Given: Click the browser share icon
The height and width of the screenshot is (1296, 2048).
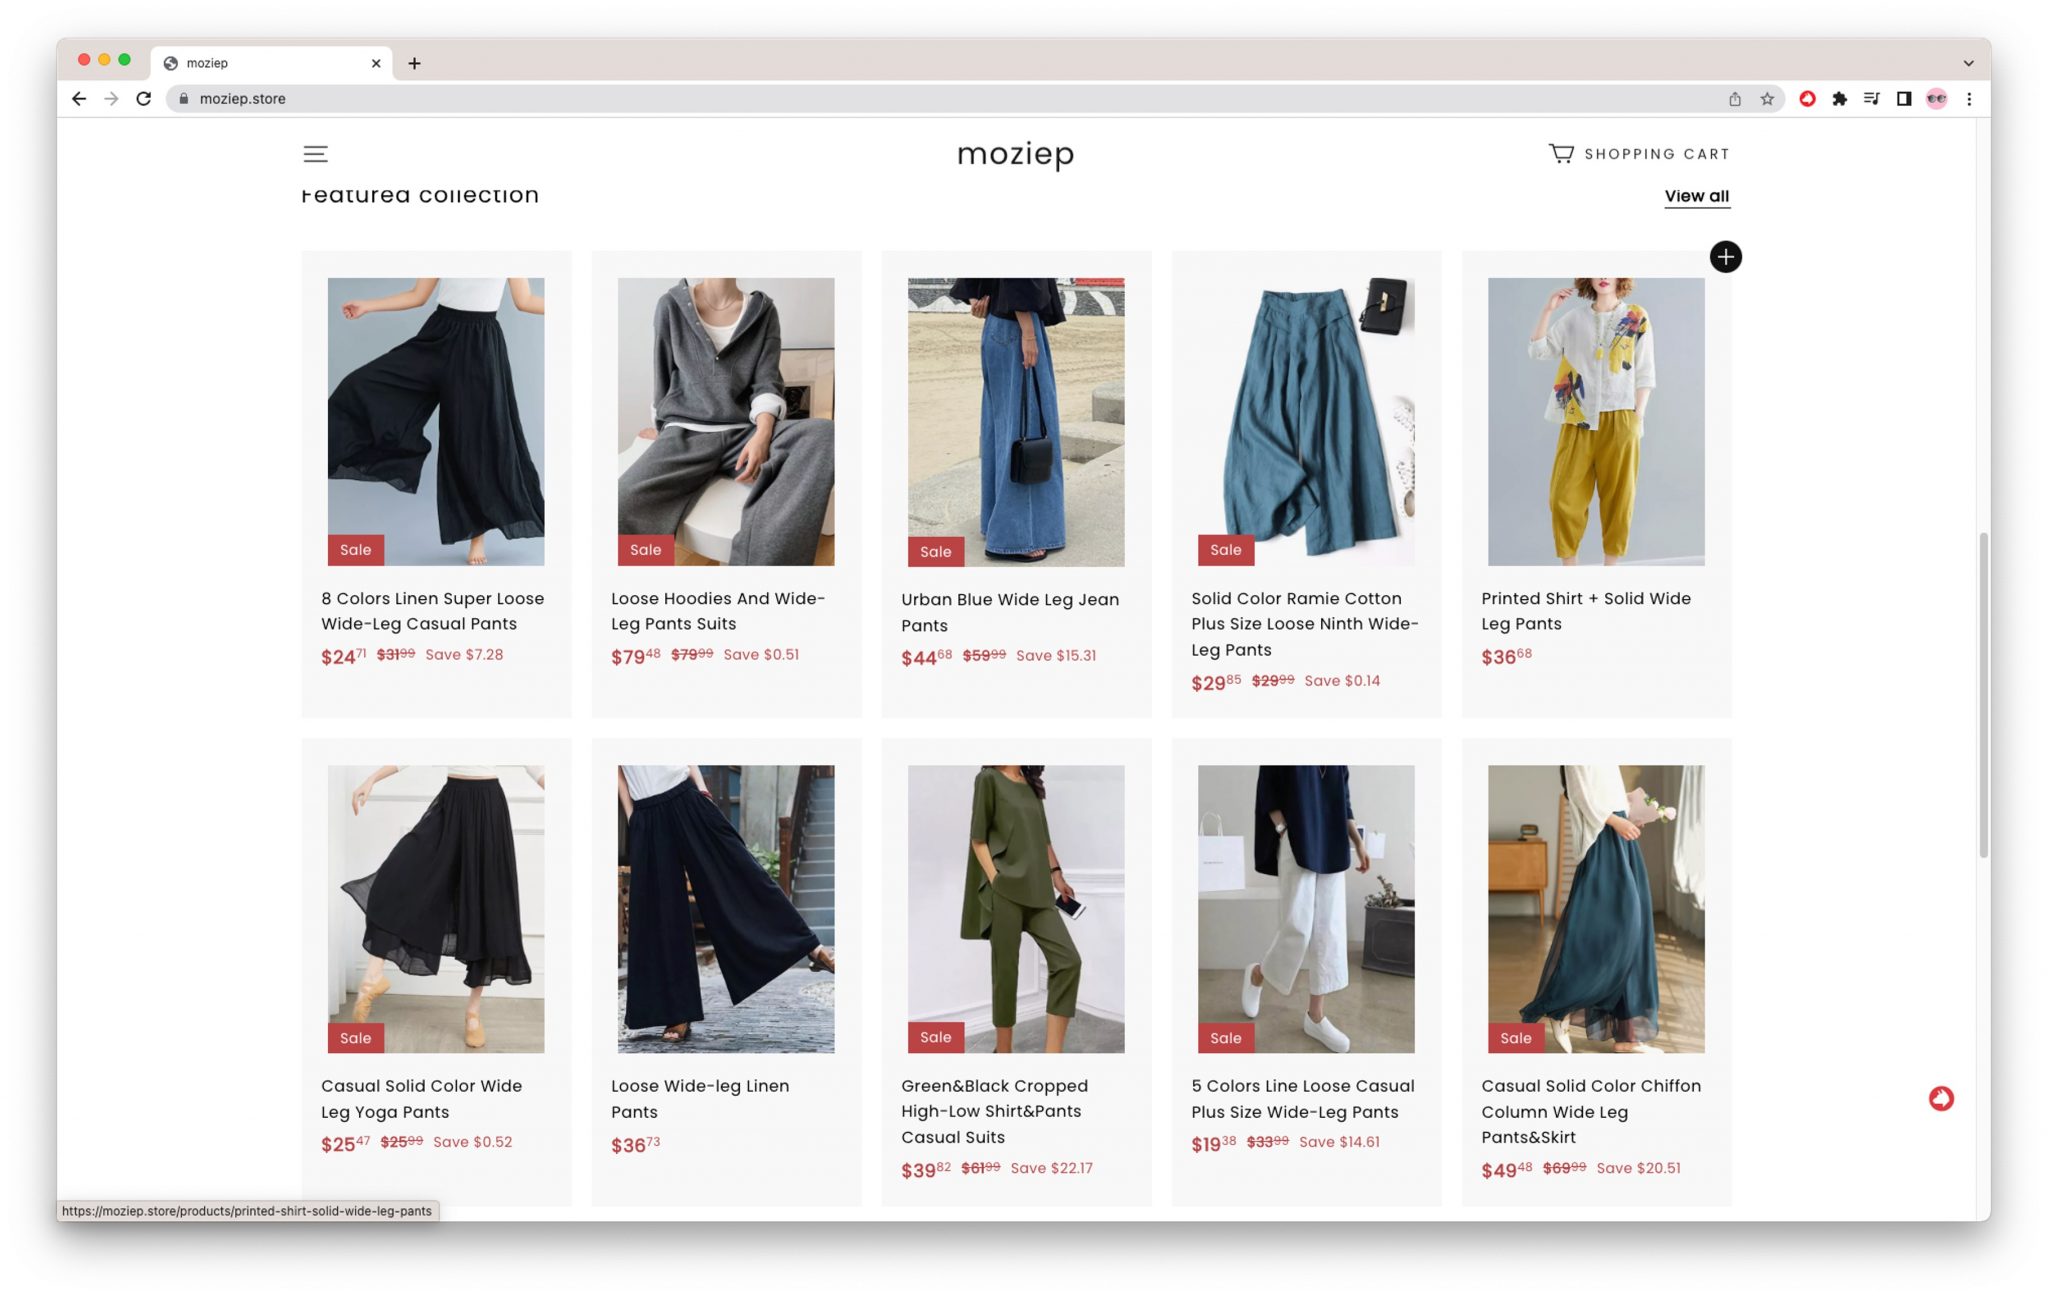Looking at the screenshot, I should click(x=1735, y=99).
